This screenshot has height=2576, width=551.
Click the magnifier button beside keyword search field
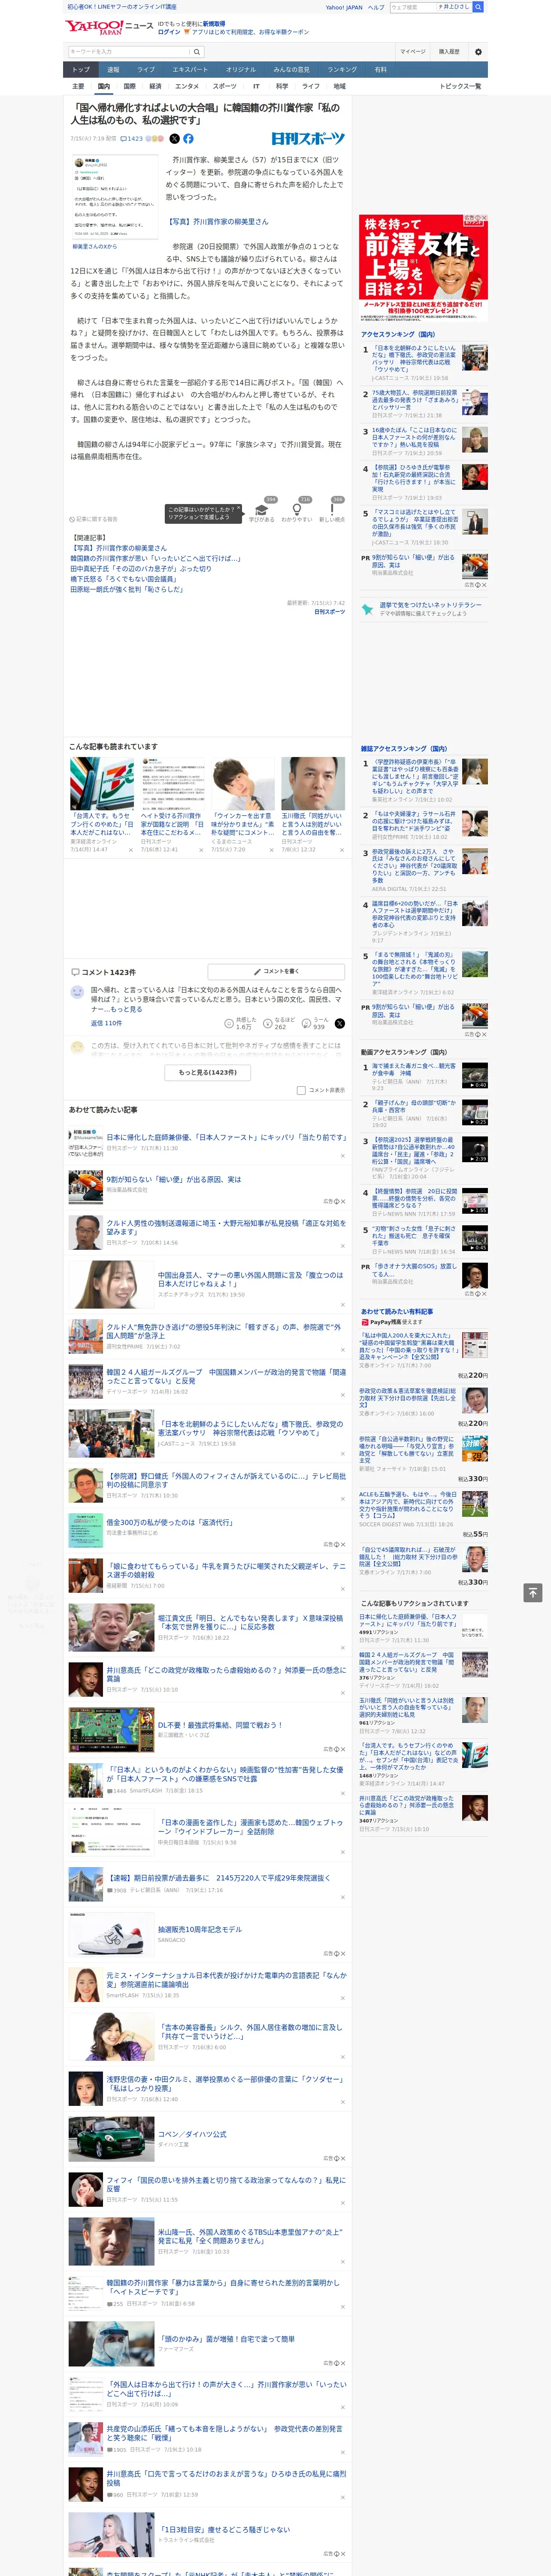click(x=197, y=52)
